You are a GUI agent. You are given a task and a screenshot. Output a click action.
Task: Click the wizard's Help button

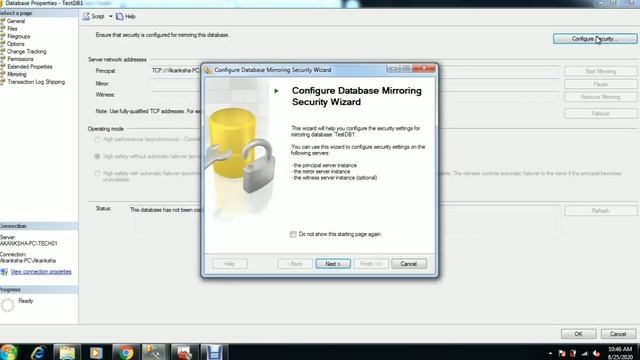tap(230, 264)
